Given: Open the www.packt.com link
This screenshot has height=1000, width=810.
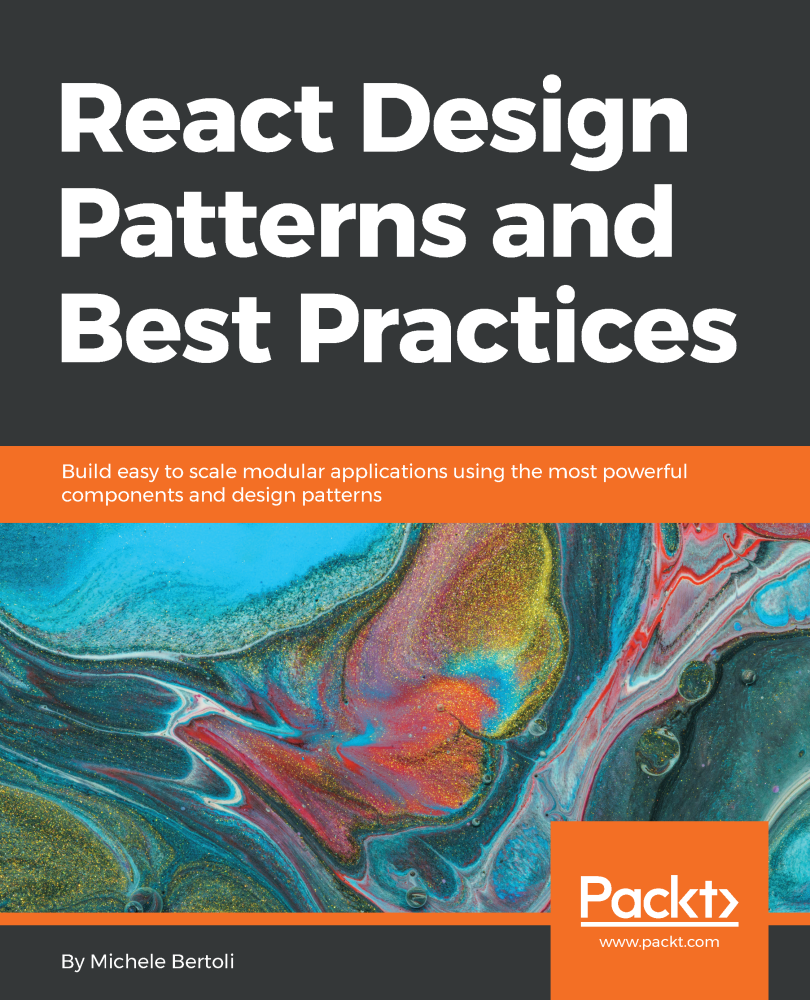Looking at the screenshot, I should tap(659, 942).
